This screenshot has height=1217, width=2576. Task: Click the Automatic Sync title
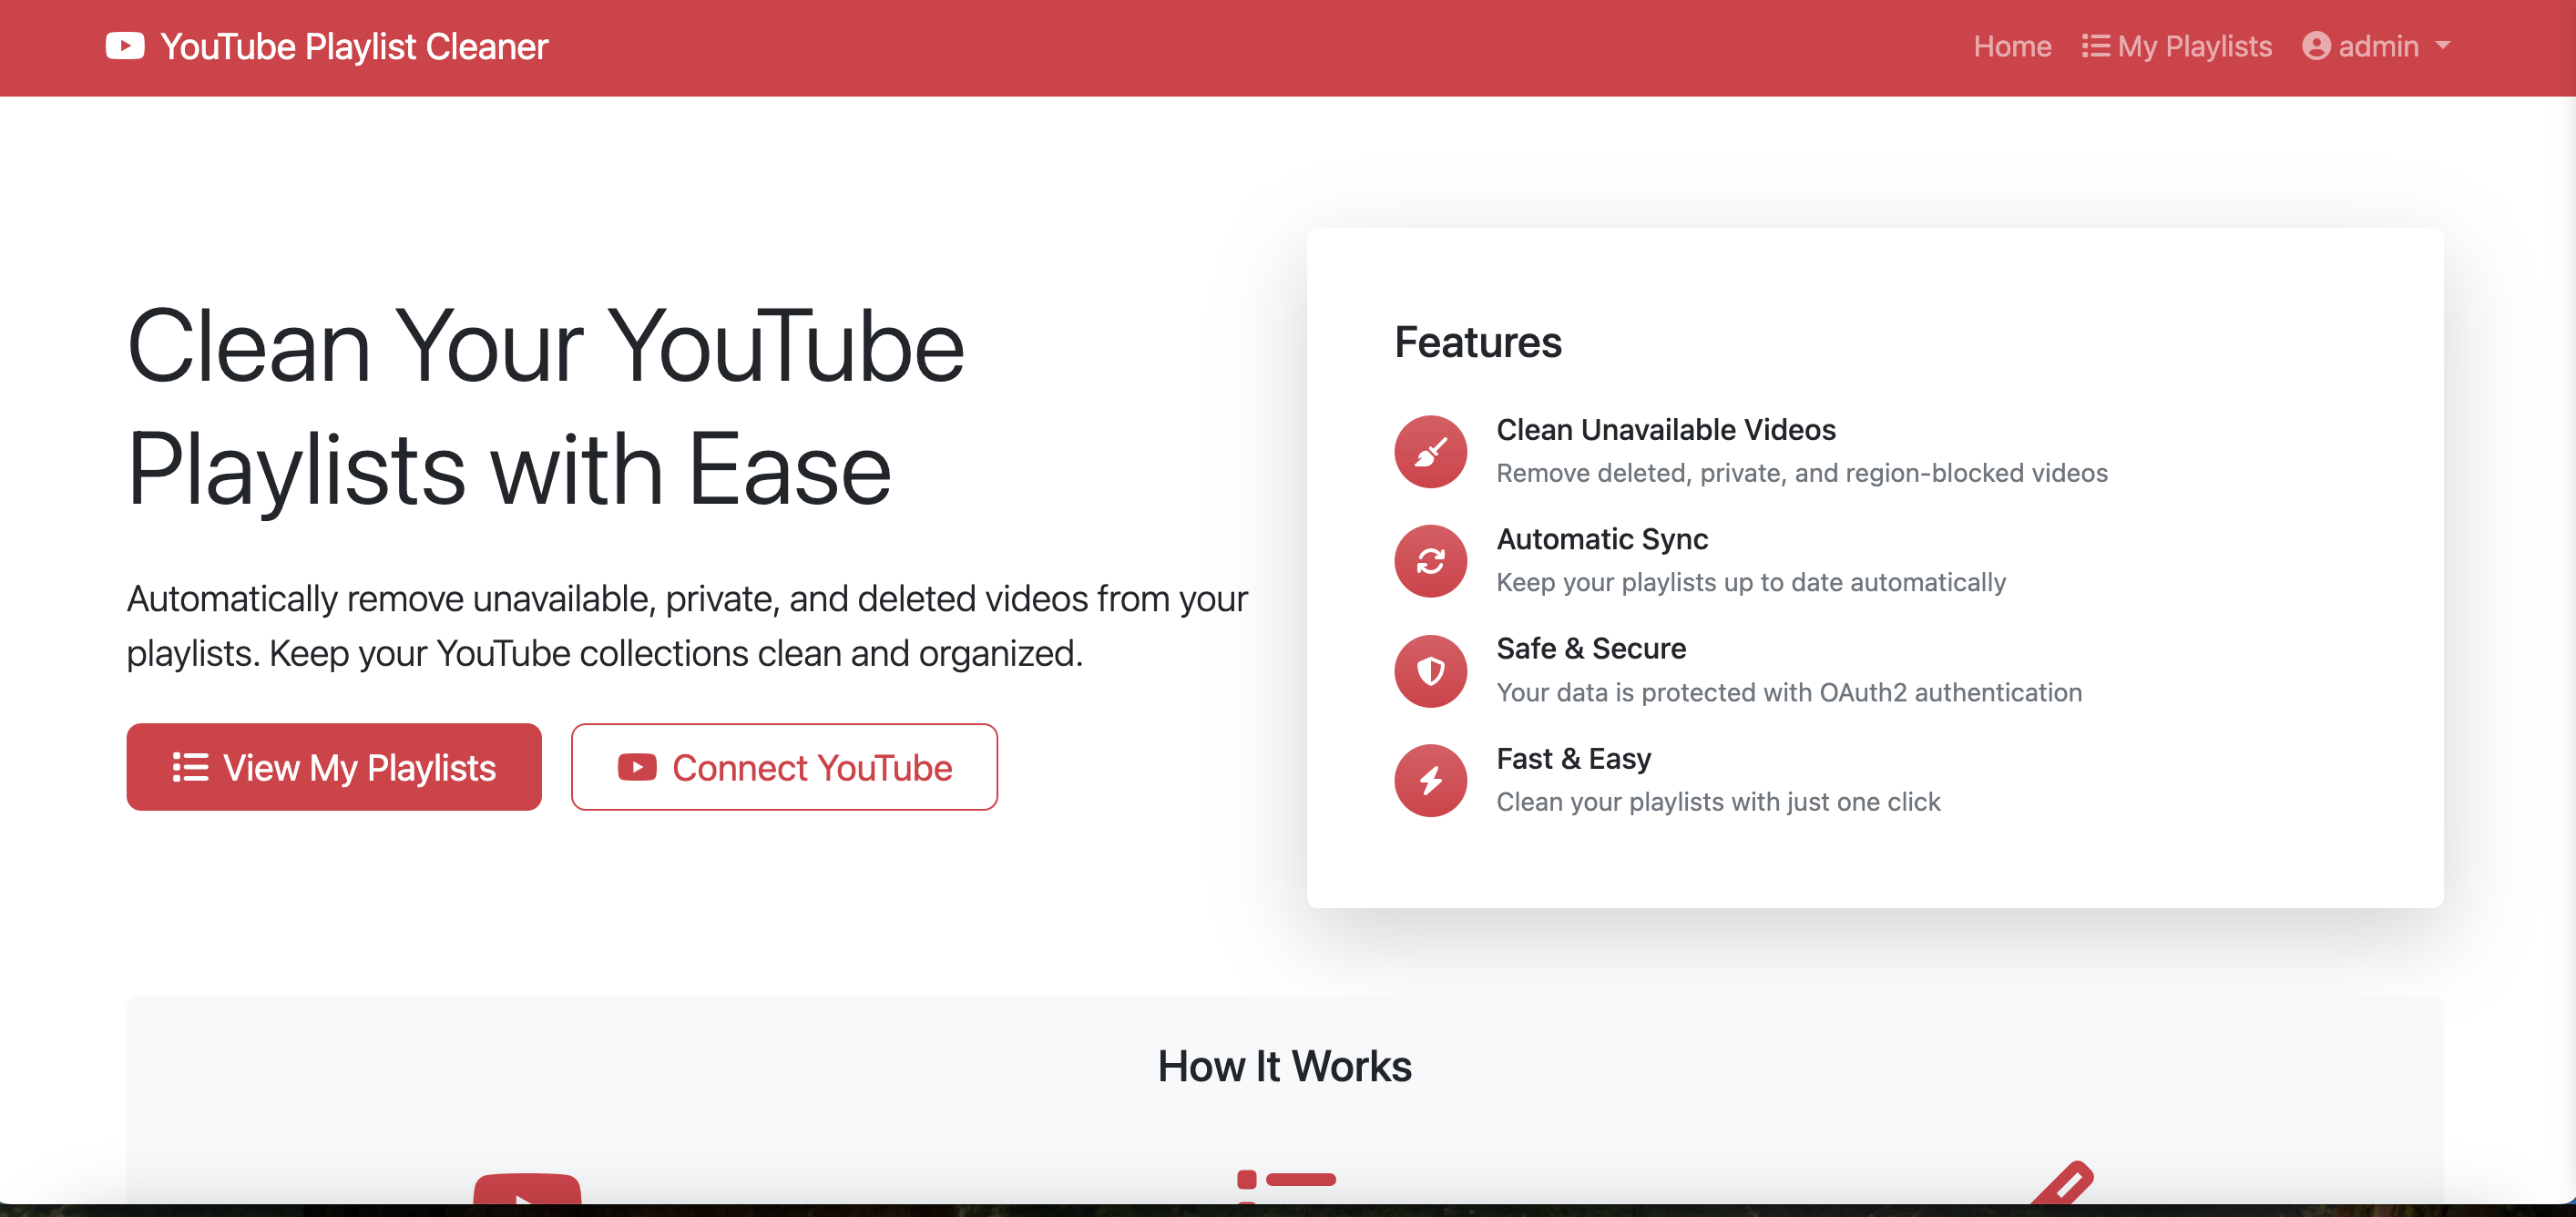point(1602,539)
